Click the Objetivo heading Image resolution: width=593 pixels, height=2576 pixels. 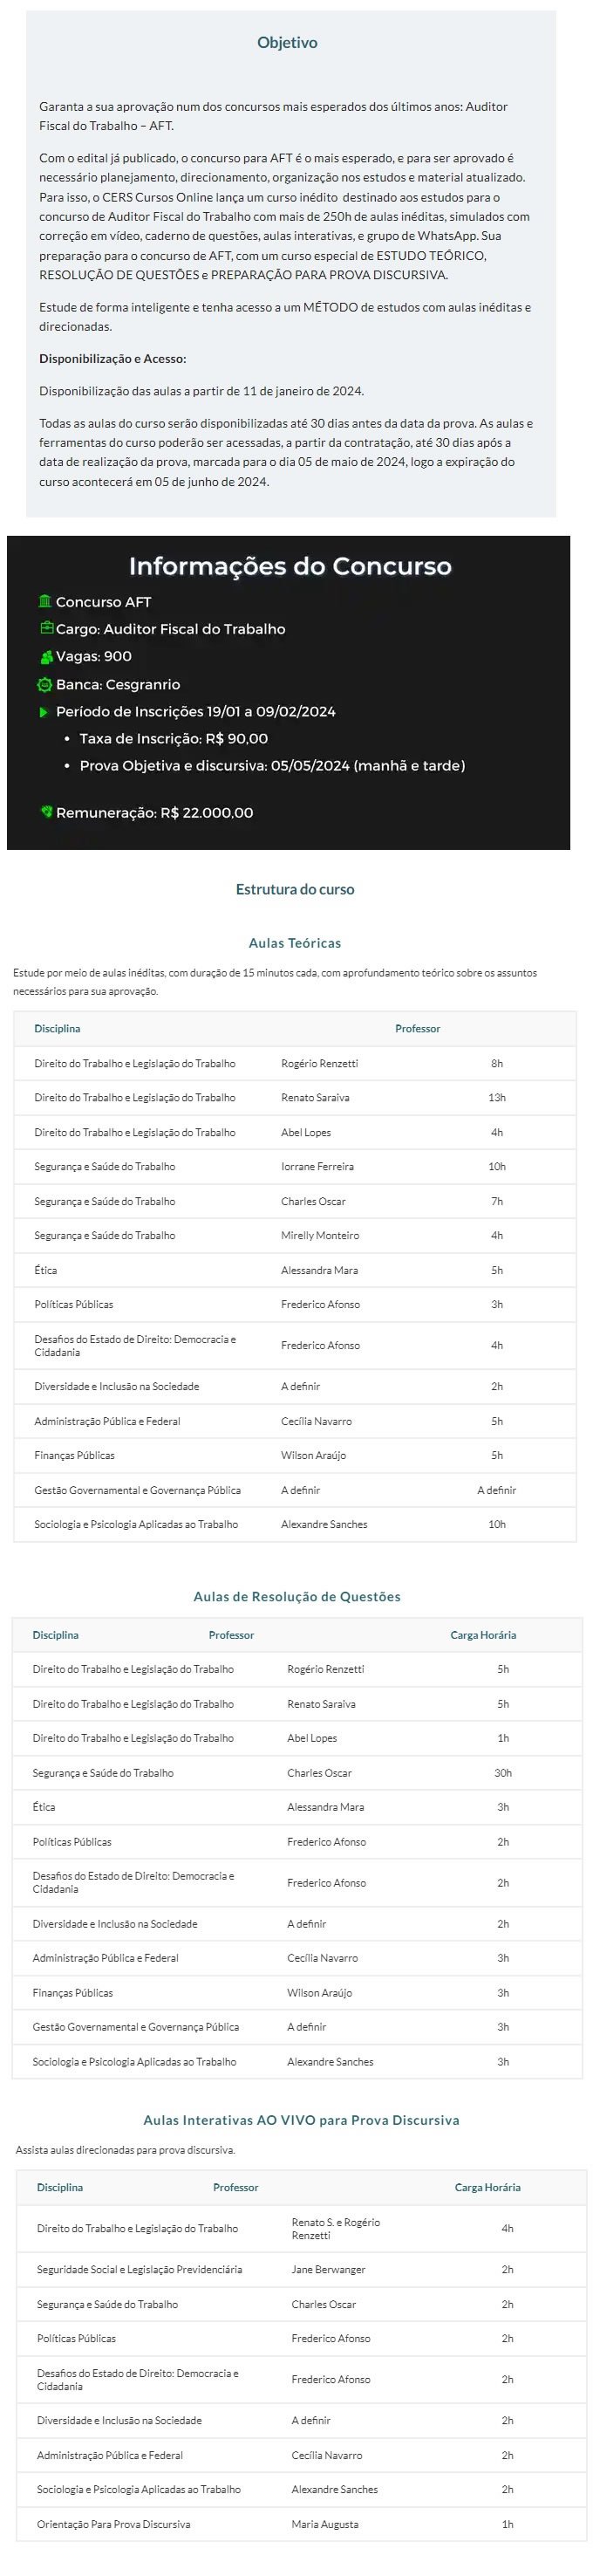point(287,42)
